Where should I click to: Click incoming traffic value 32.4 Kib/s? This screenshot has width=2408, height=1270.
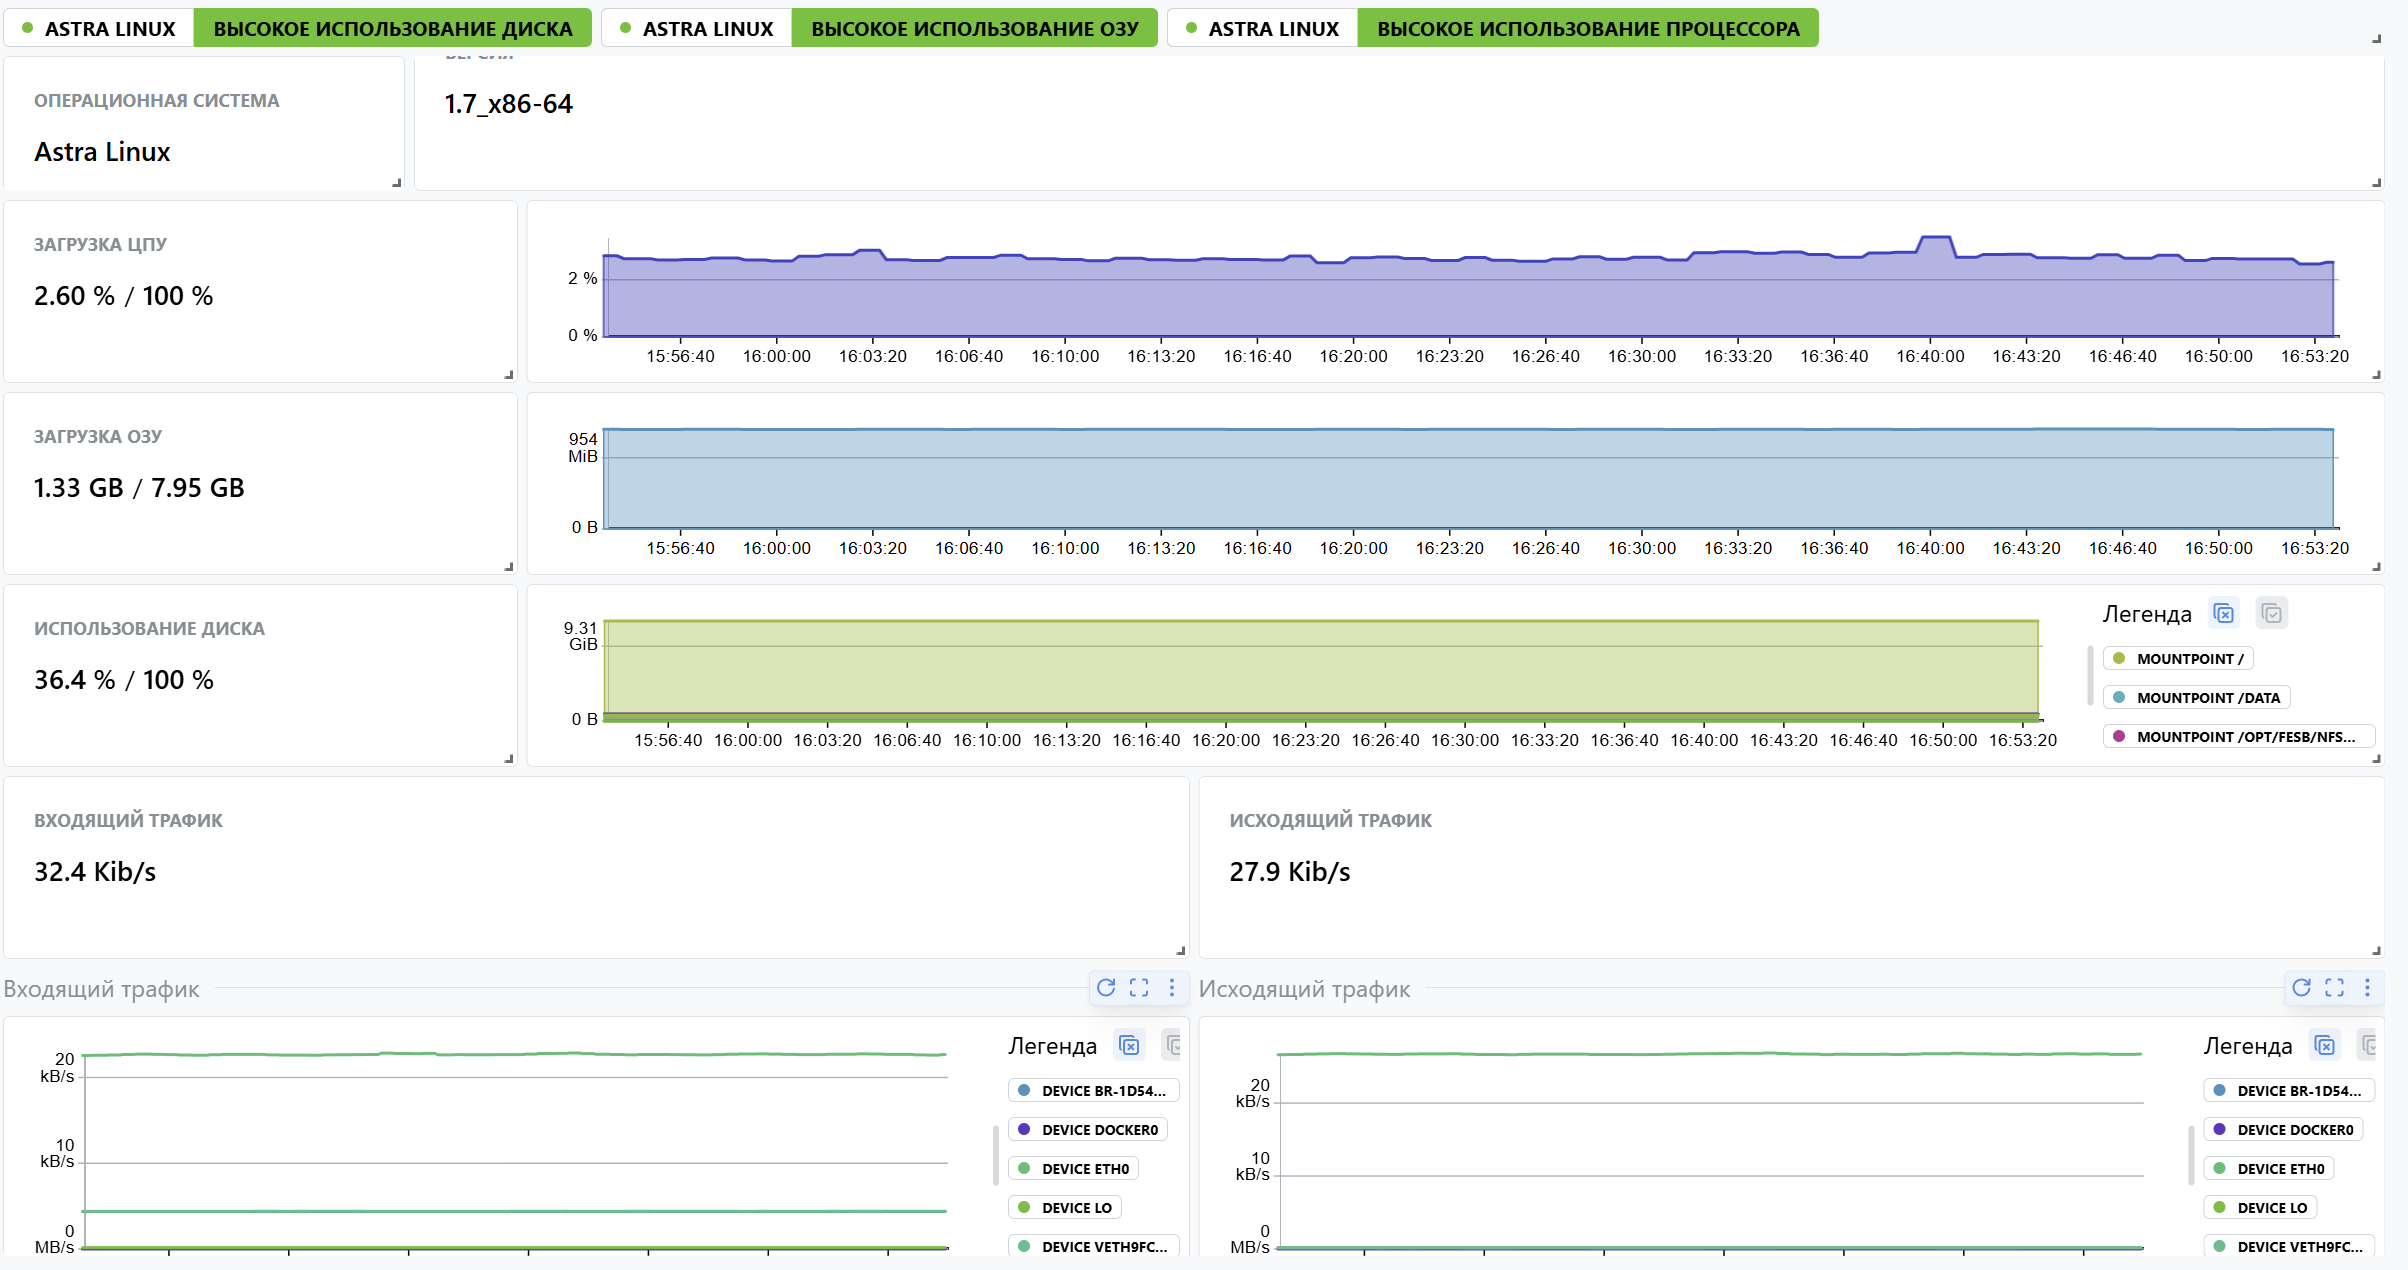pyautogui.click(x=95, y=872)
